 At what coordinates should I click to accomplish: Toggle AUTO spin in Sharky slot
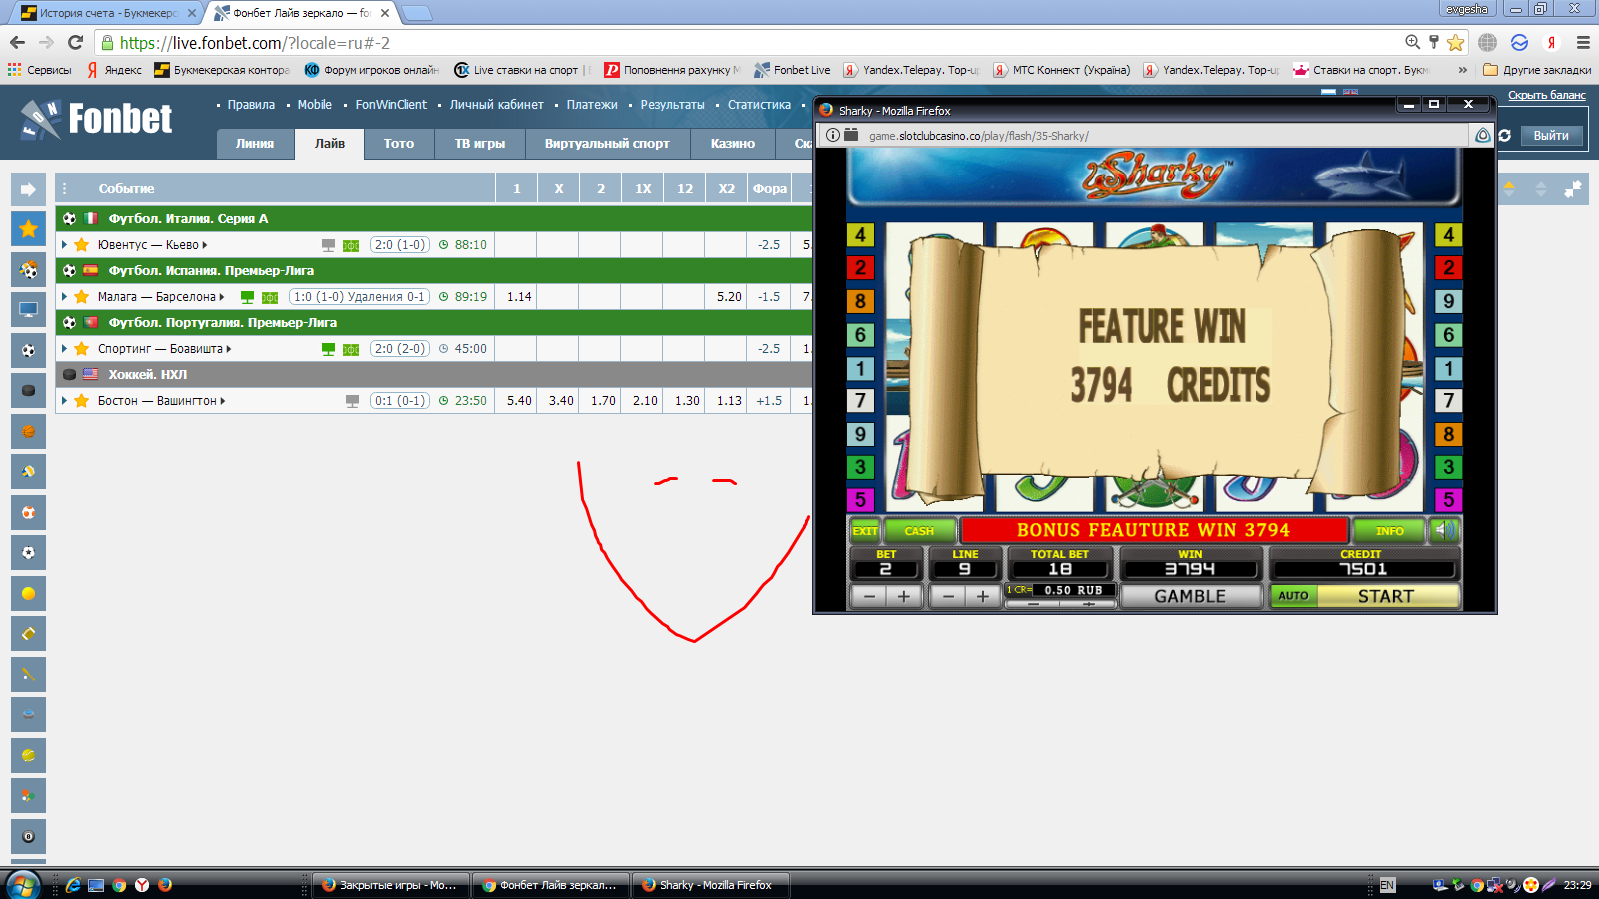[1293, 596]
